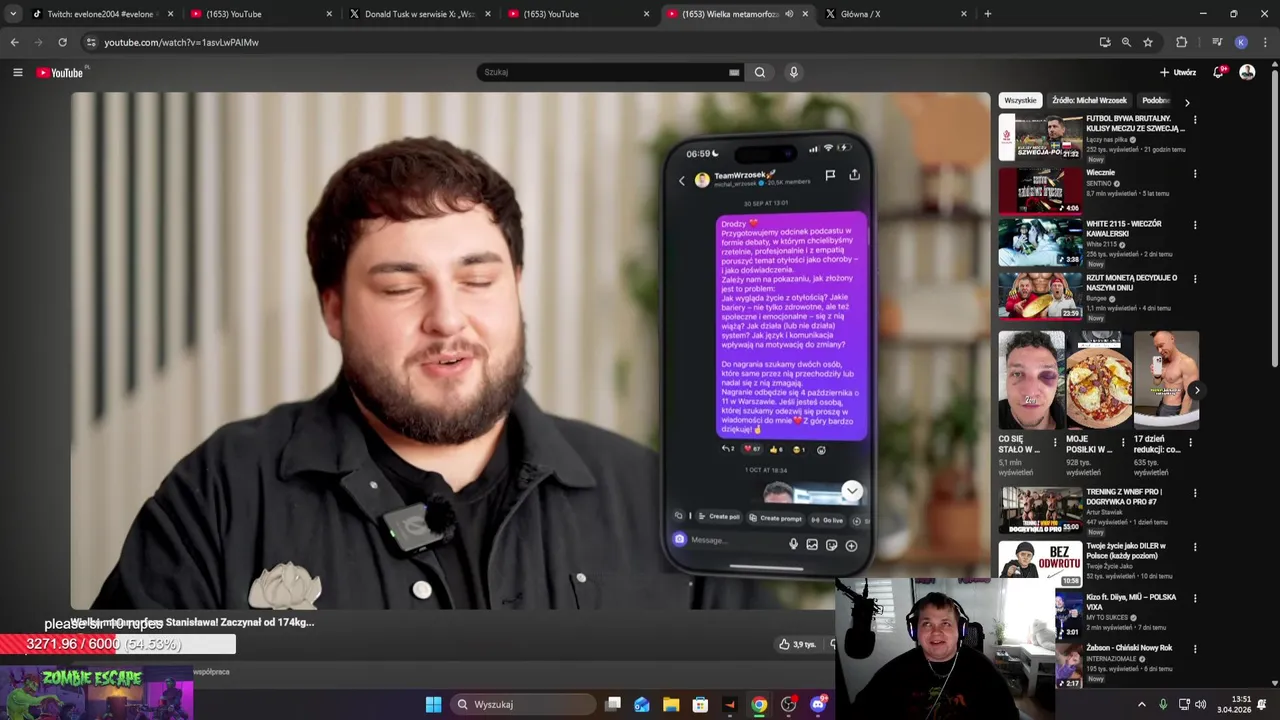Click the install/cast icon in address bar

(x=1105, y=42)
